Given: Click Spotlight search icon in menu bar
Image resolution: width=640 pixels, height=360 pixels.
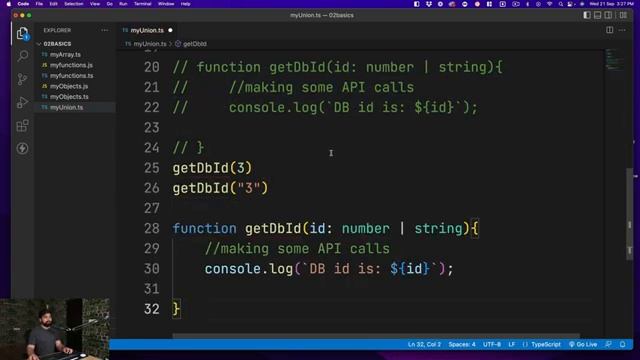Looking at the screenshot, I should pyautogui.click(x=560, y=4).
